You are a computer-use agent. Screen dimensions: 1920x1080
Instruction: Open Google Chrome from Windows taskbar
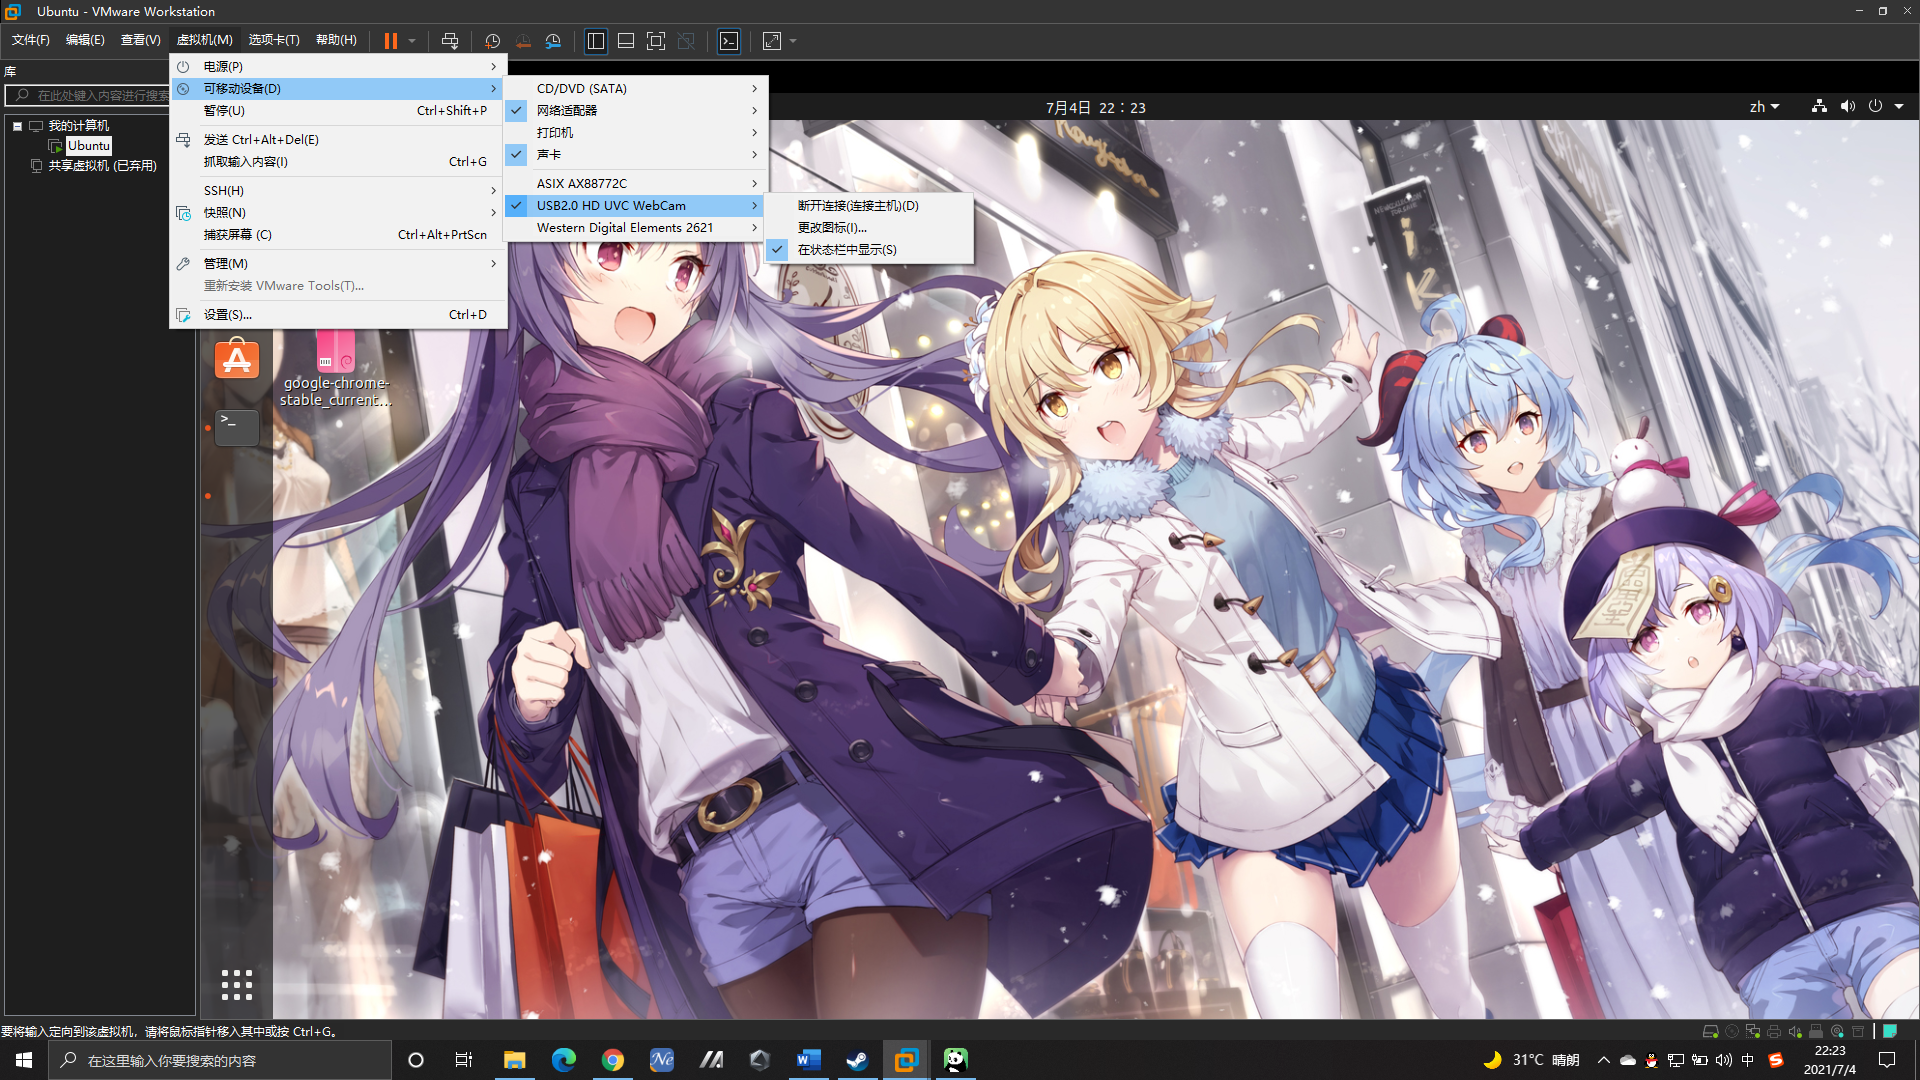click(x=613, y=1060)
